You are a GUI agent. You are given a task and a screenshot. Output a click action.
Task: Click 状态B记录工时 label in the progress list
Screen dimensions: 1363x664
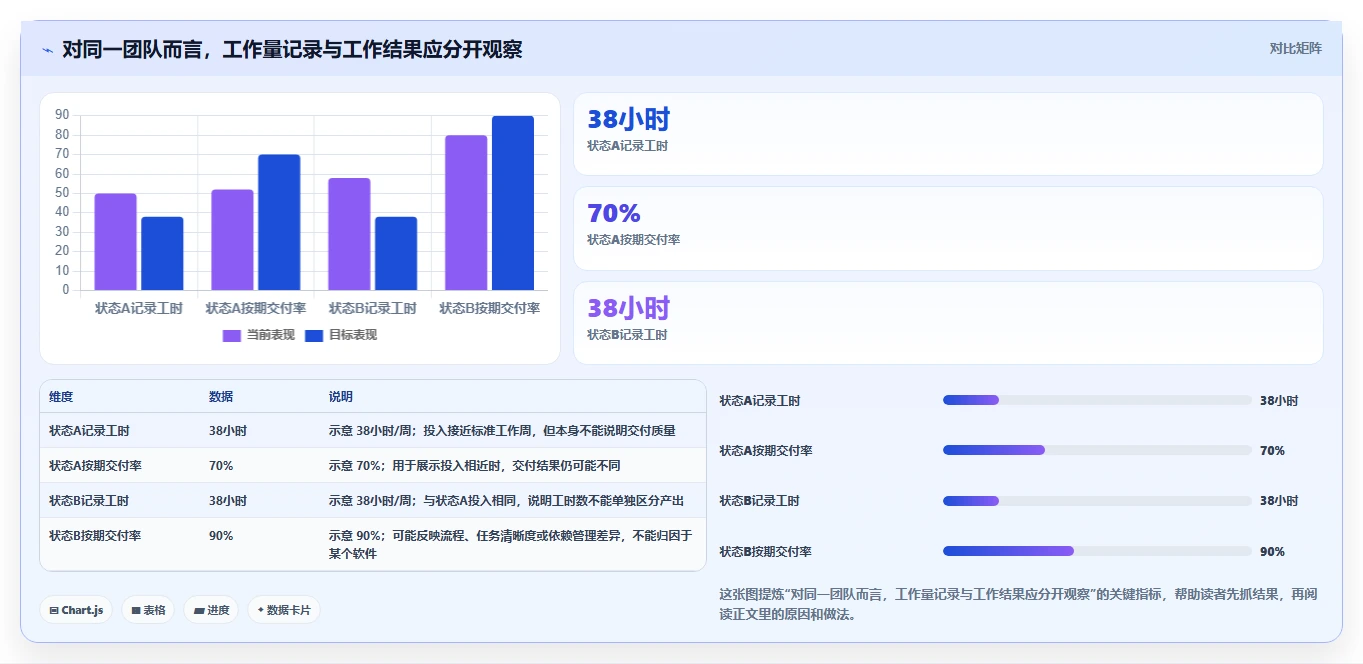[x=760, y=501]
